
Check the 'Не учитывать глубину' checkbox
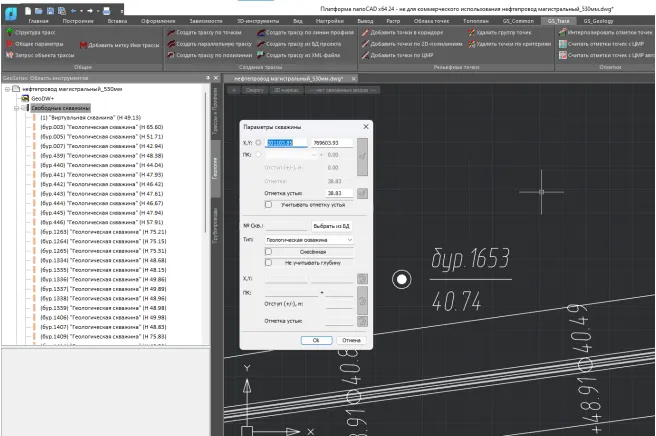coord(269,261)
